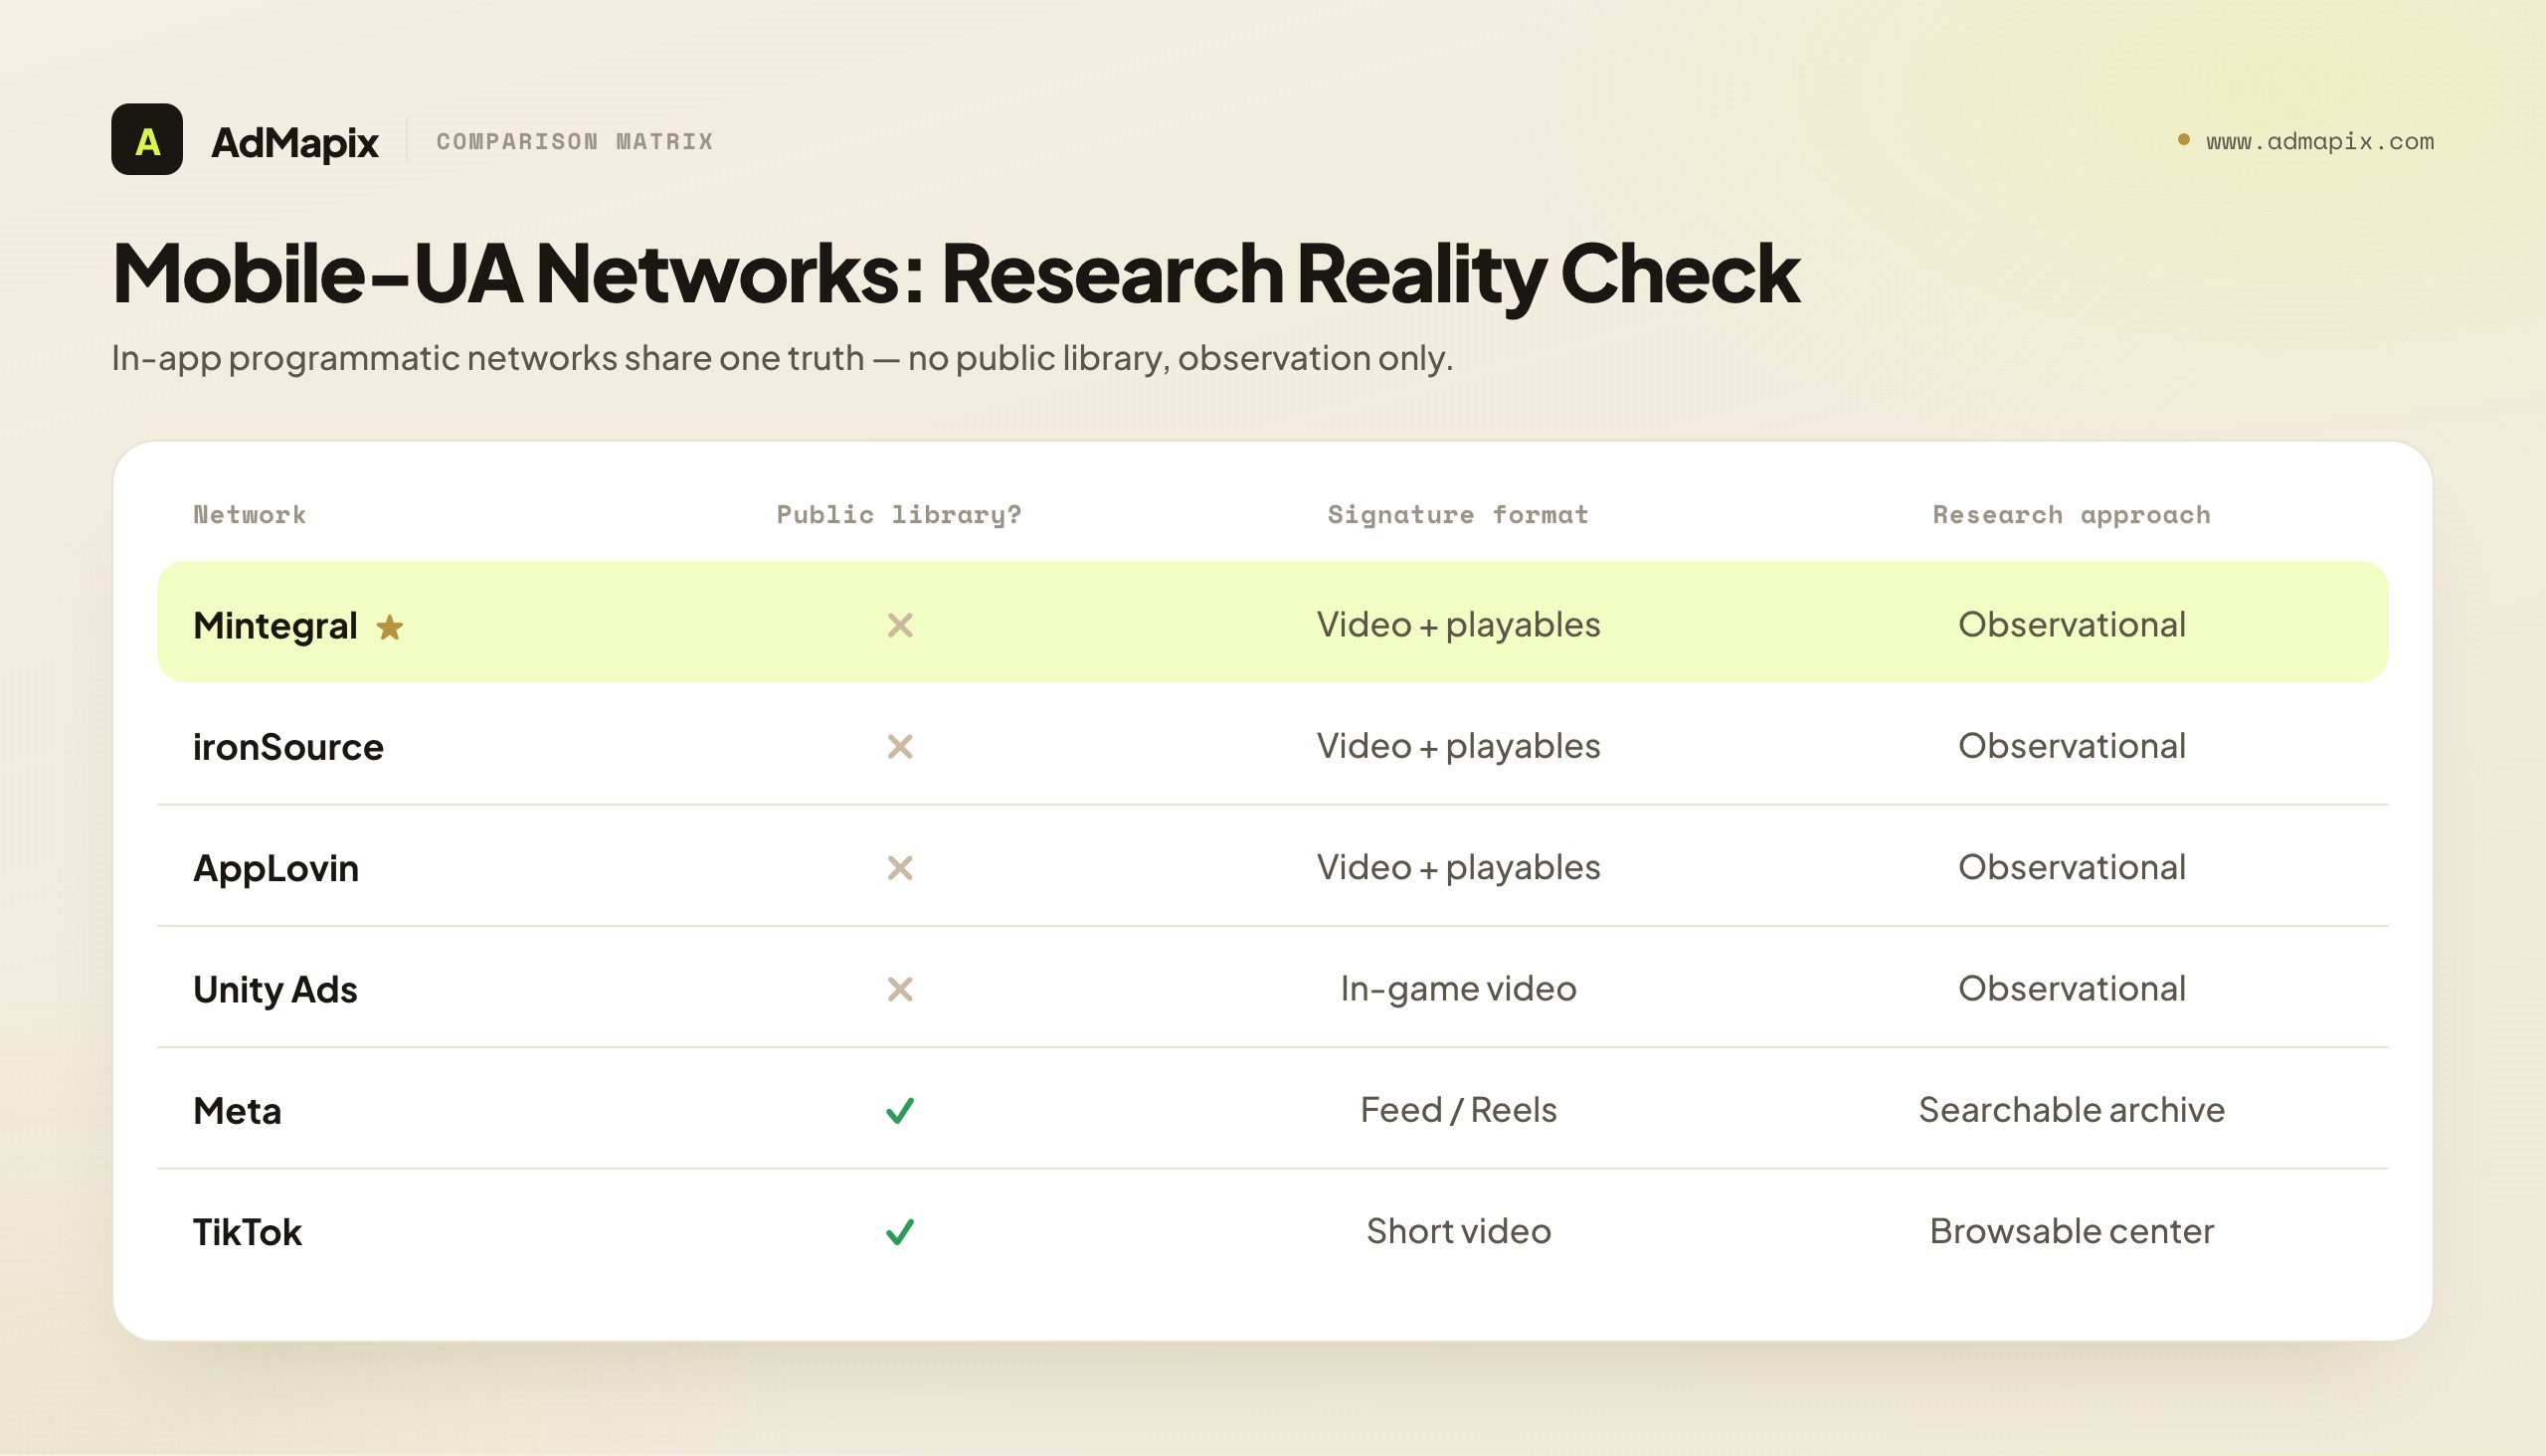
Task: Select the Mintegral network name
Action: [275, 626]
